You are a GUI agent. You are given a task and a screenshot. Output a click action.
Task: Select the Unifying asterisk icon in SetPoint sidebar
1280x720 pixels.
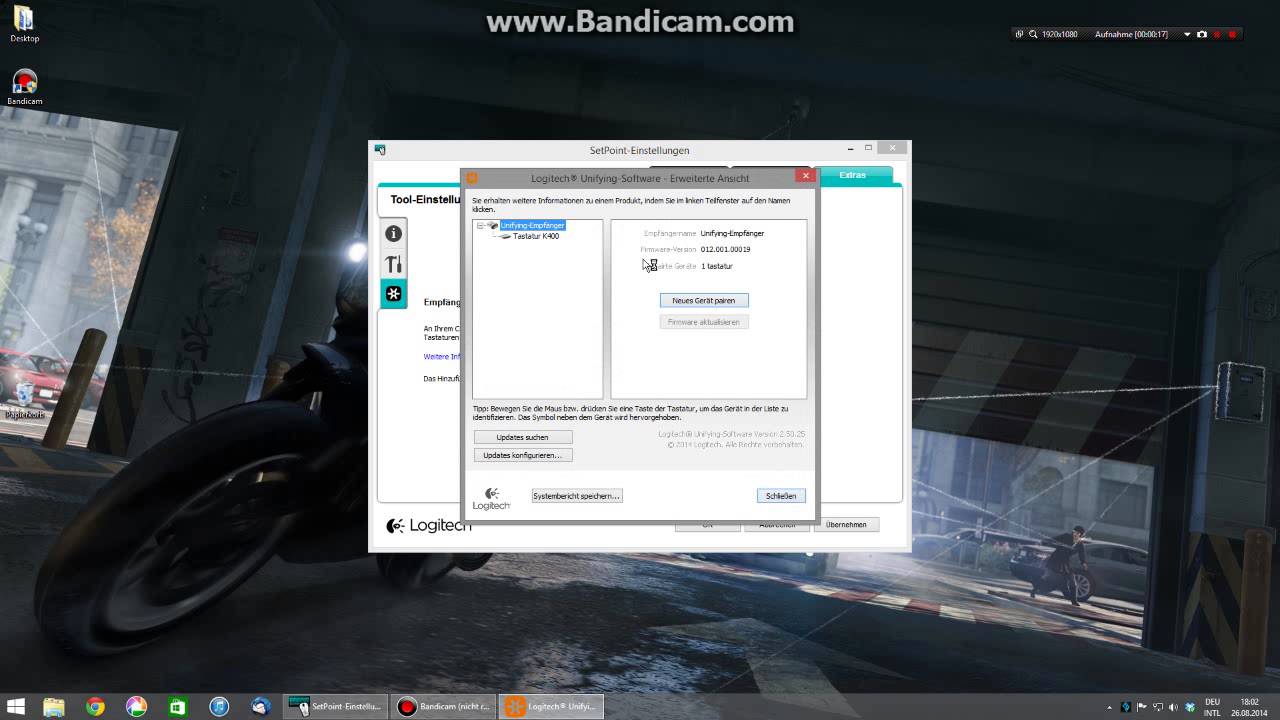point(393,294)
